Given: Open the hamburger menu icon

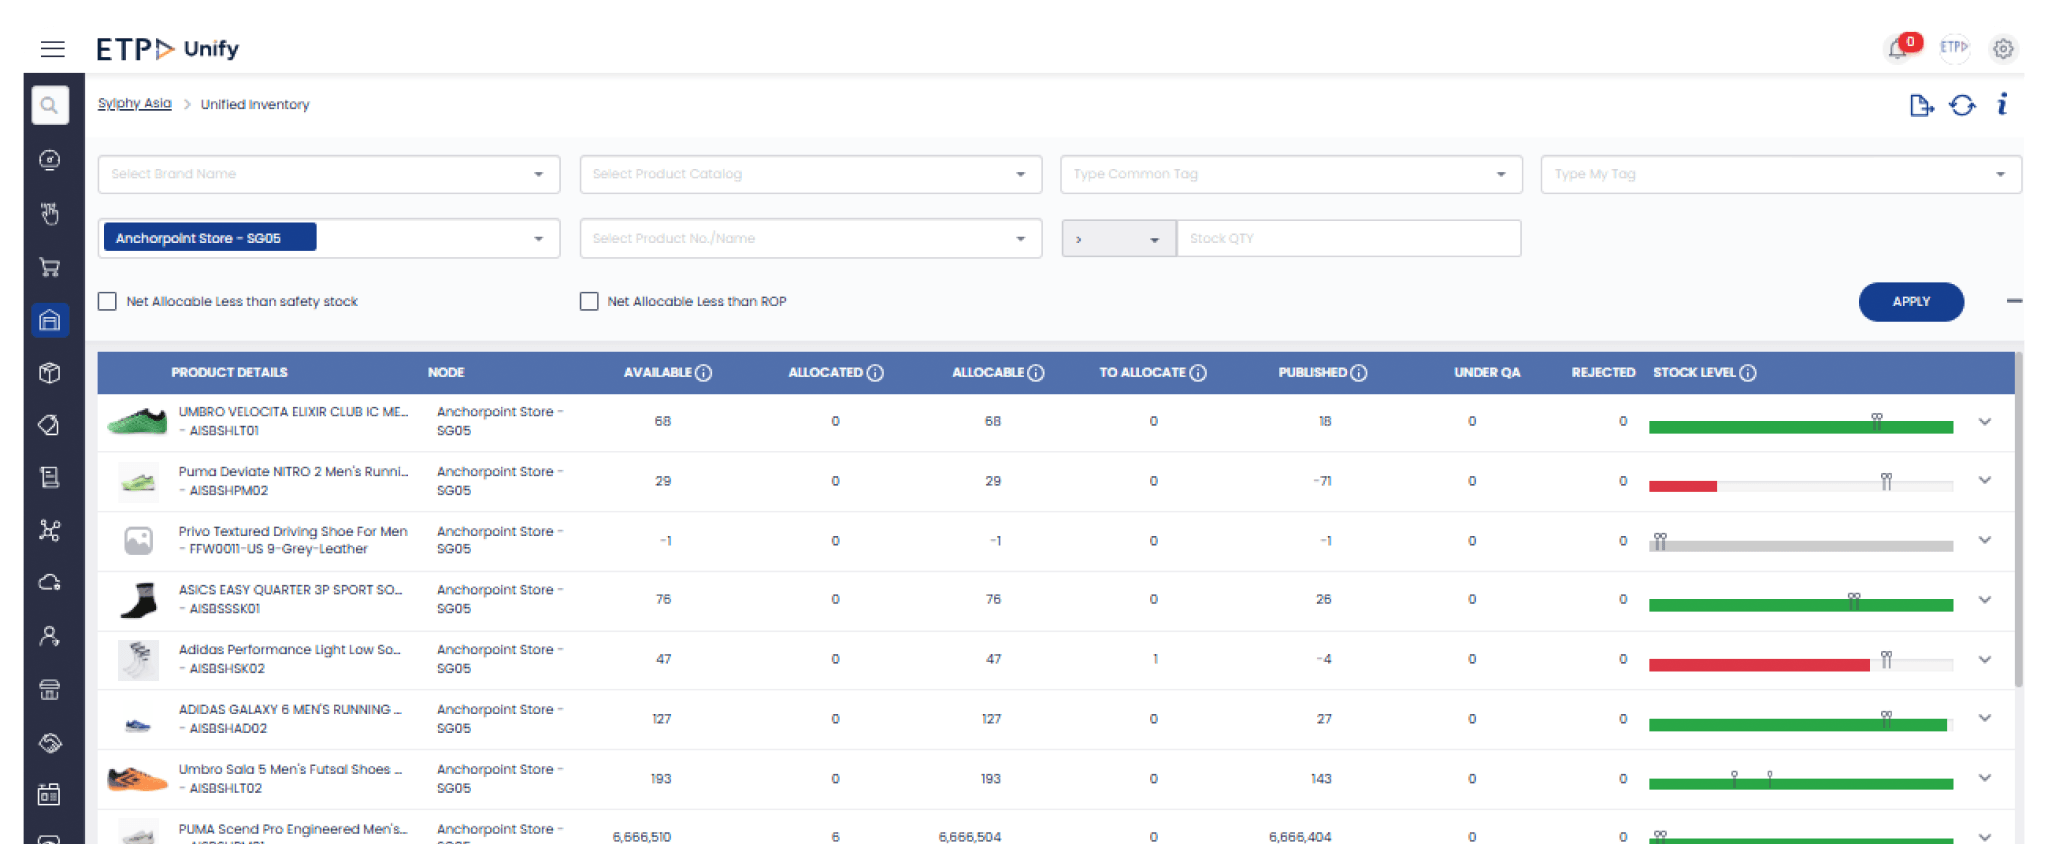Looking at the screenshot, I should tap(53, 49).
